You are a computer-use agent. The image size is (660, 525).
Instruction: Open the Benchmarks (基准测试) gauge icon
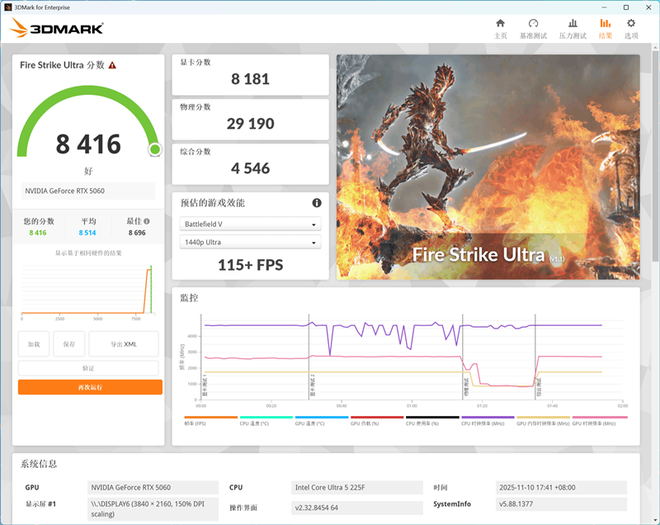point(533,28)
